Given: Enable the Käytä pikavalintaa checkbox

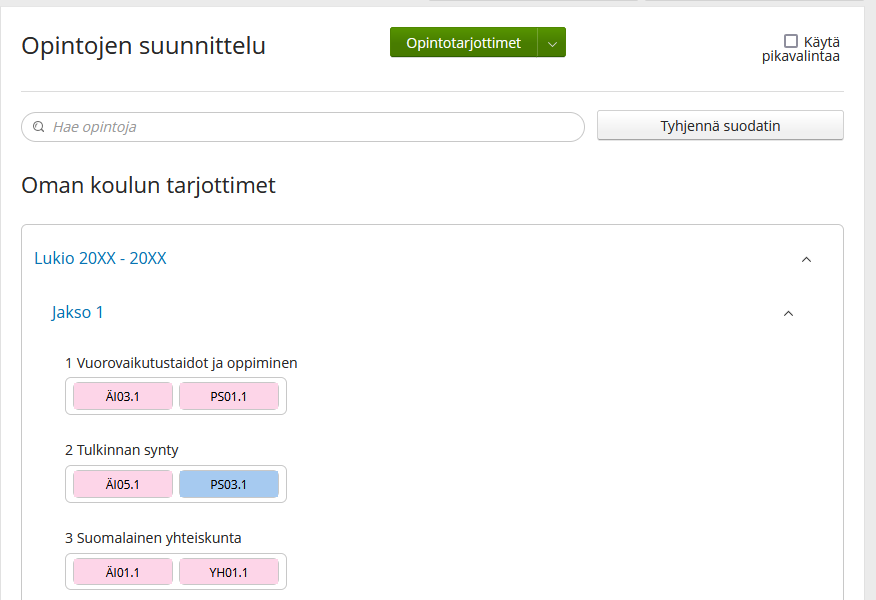Looking at the screenshot, I should 791,41.
